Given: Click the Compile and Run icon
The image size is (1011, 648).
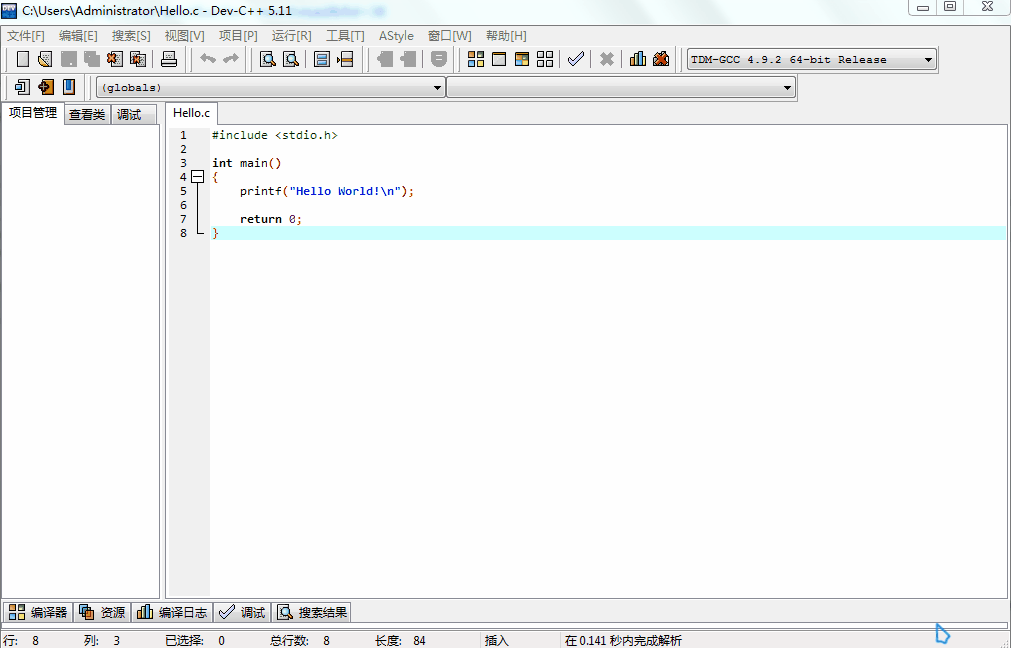Looking at the screenshot, I should pyautogui.click(x=522, y=59).
